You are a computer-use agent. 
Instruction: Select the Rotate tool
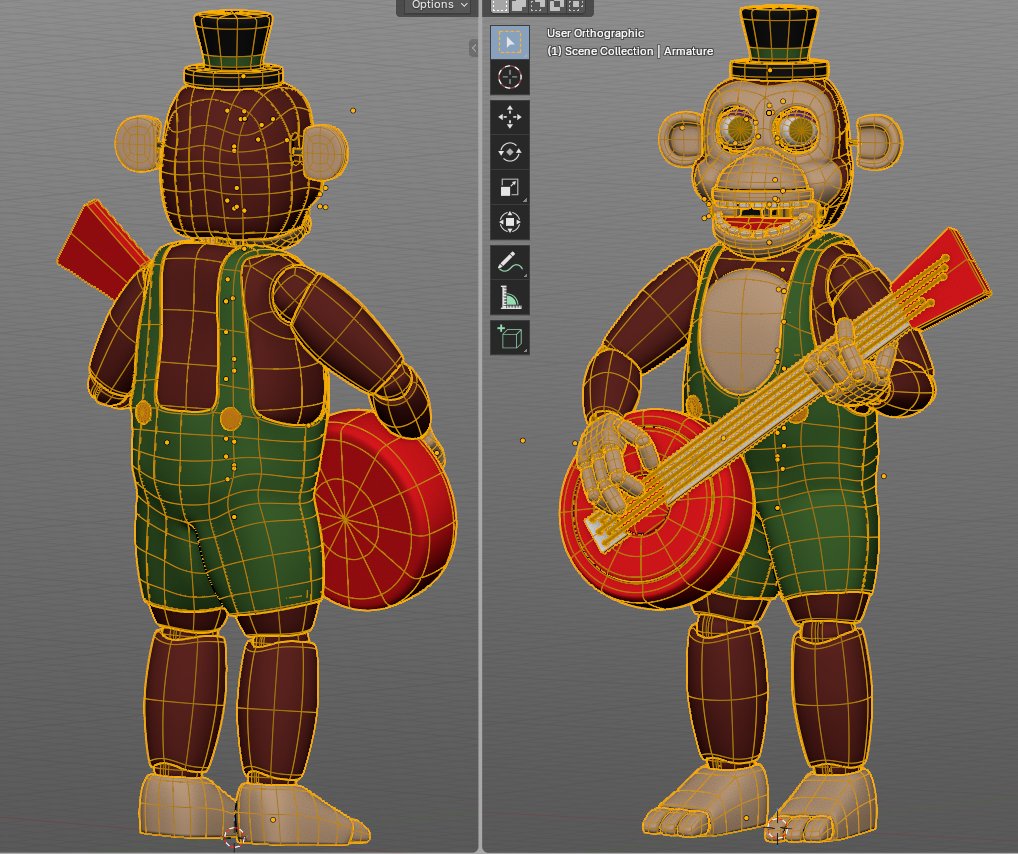pyautogui.click(x=510, y=152)
